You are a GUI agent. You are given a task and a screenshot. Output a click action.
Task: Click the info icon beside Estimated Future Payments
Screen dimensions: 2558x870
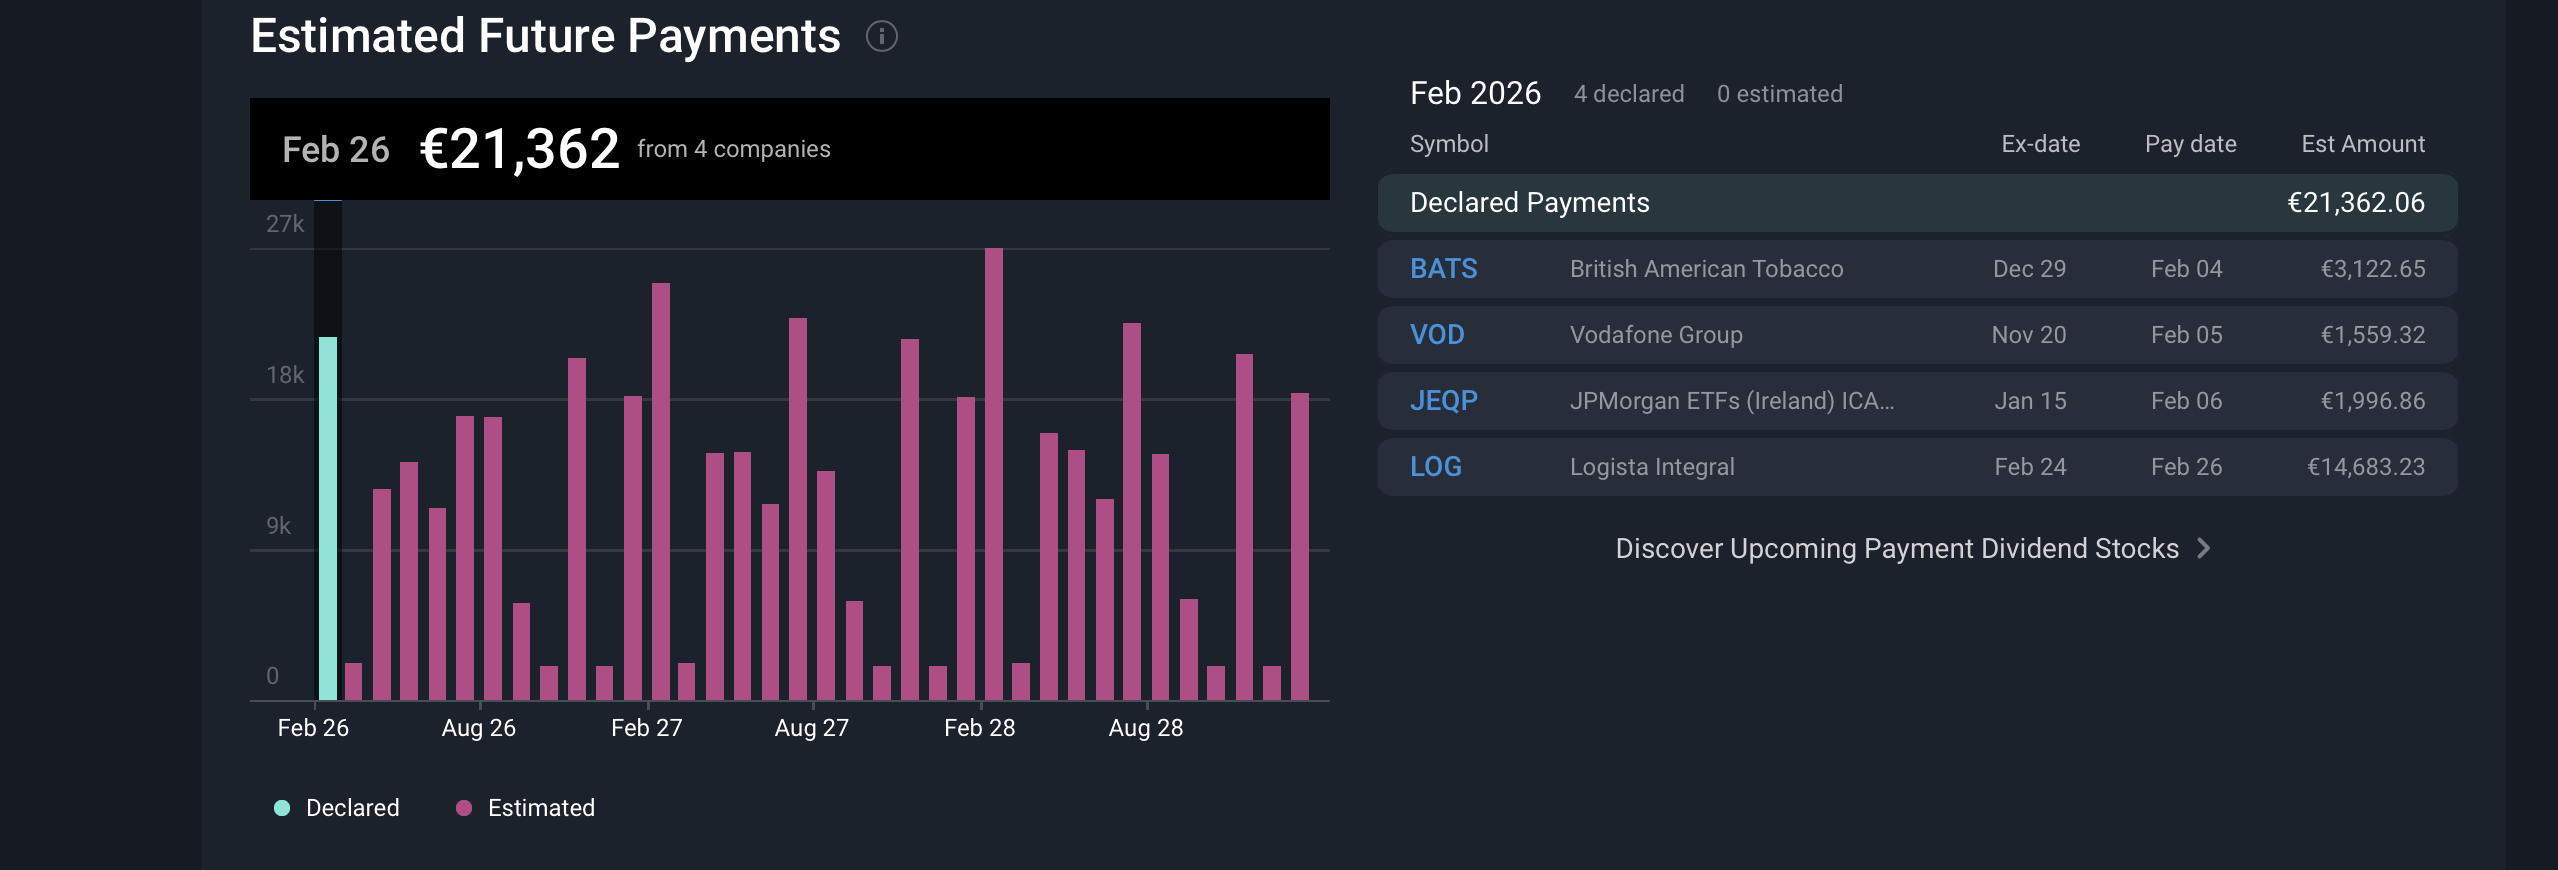pos(881,37)
